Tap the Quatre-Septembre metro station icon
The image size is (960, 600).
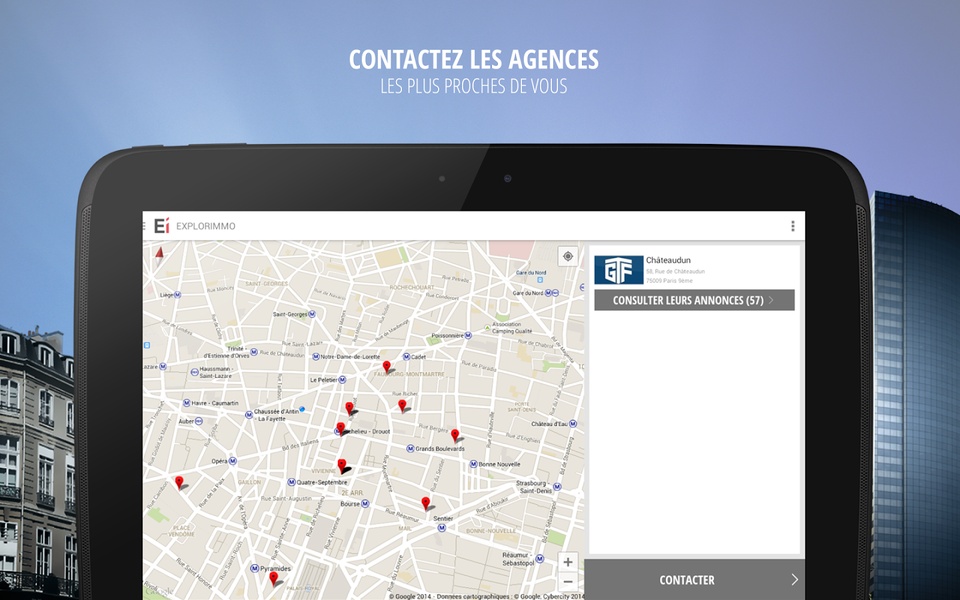tap(291, 482)
